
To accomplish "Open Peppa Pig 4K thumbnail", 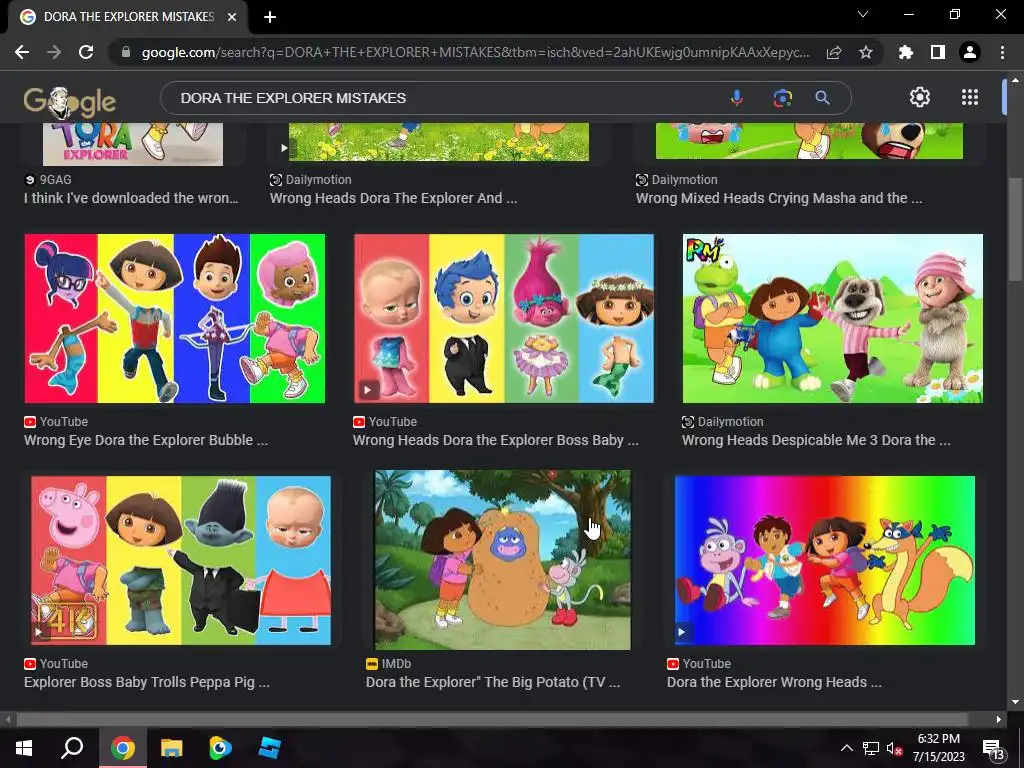I will click(x=181, y=560).
